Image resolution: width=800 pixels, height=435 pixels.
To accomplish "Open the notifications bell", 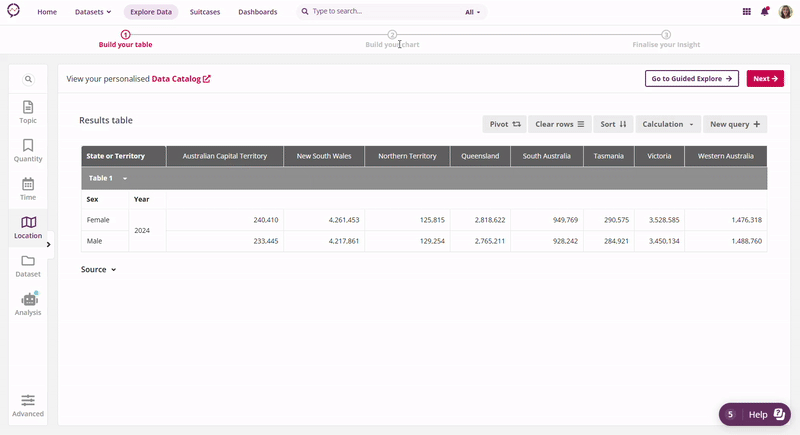I will [765, 12].
